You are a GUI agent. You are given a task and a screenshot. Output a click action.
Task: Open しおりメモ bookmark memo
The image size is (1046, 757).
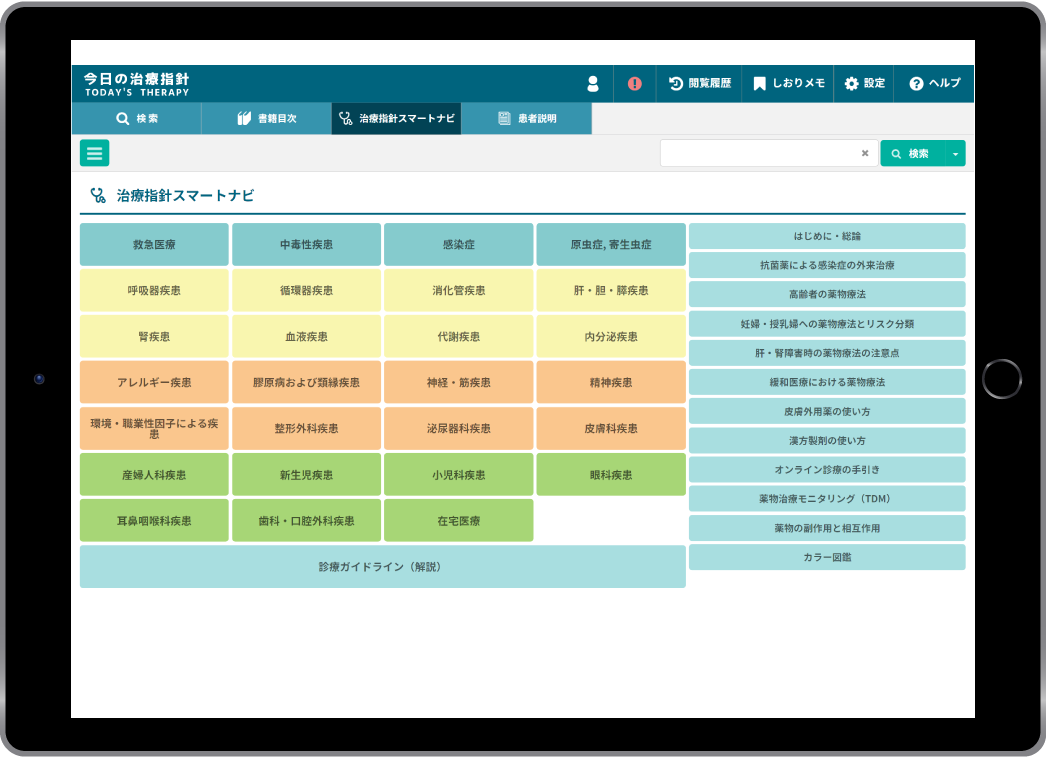point(789,84)
